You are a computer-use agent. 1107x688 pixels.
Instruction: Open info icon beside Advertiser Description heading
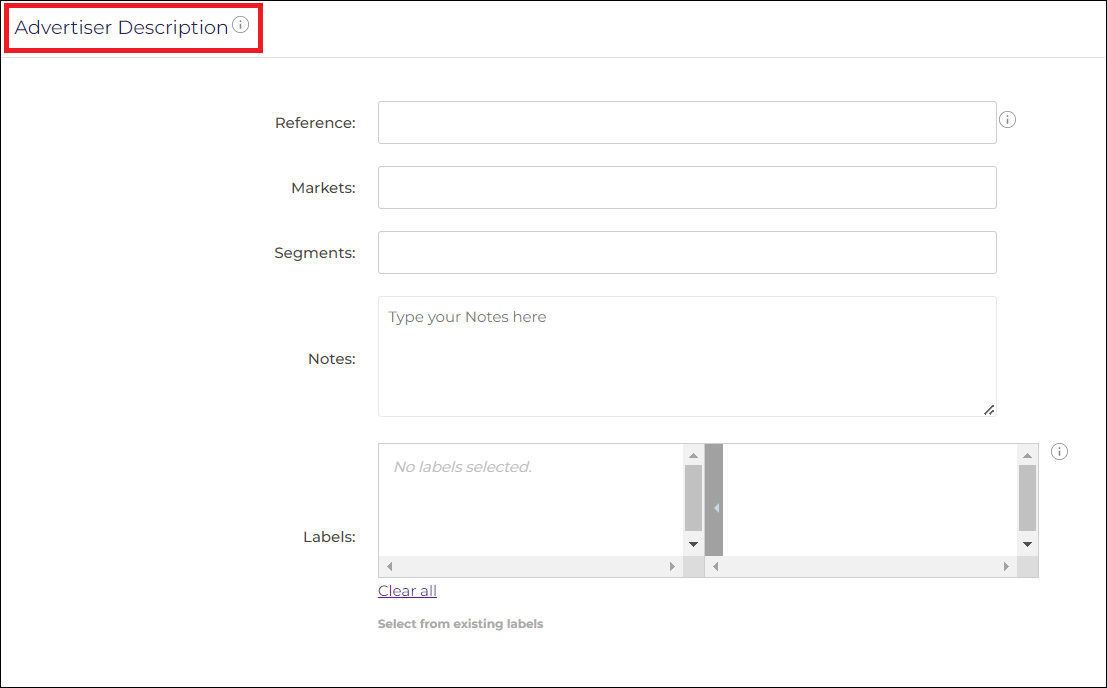coord(241,25)
